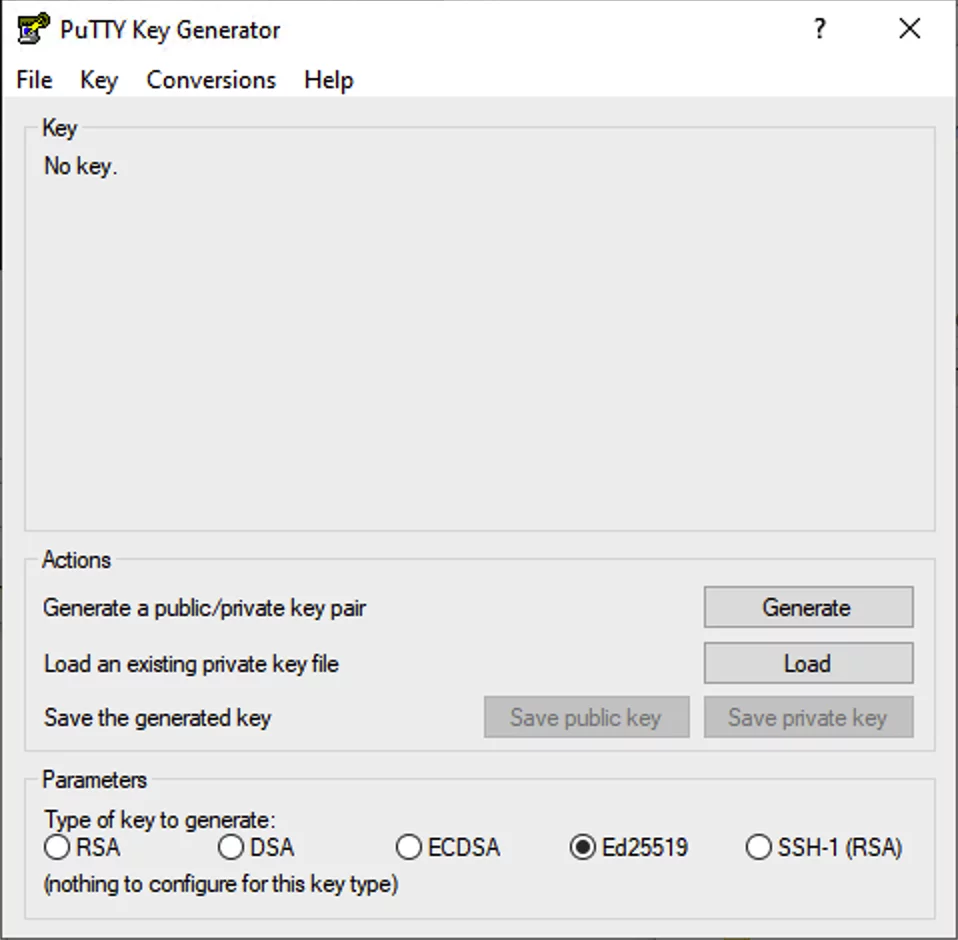Click the 'nothing to configure' note text
Screen dimensions: 958x940
click(221, 884)
